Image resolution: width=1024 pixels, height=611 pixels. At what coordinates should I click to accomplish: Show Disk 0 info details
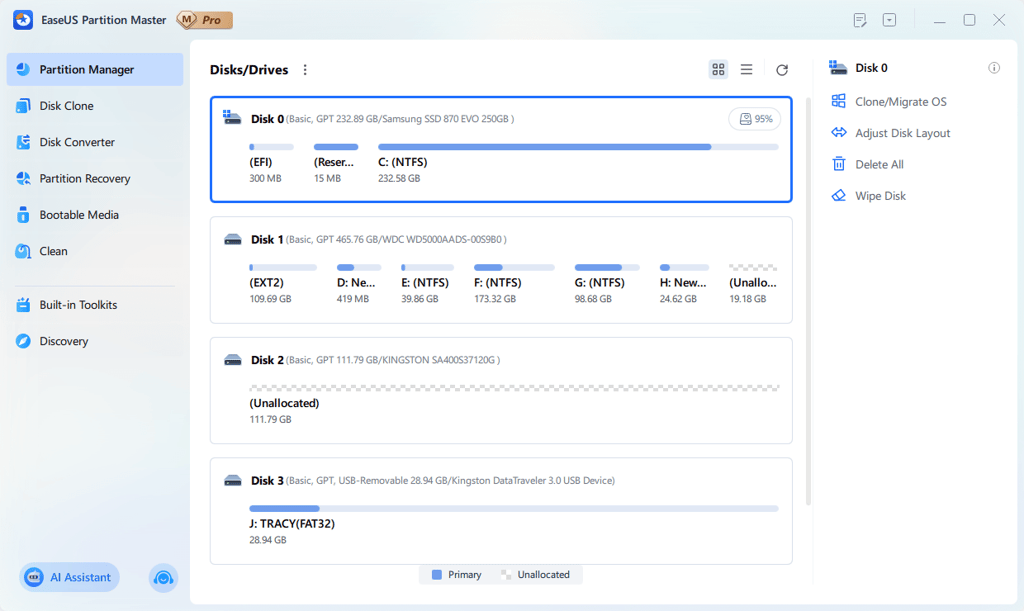[994, 68]
